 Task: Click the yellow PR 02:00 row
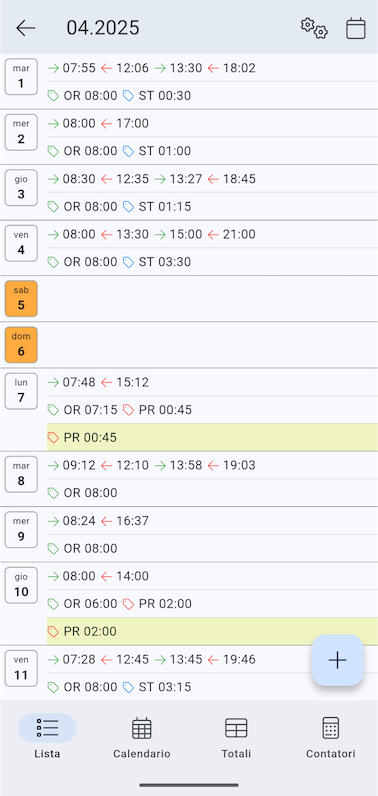[212, 631]
